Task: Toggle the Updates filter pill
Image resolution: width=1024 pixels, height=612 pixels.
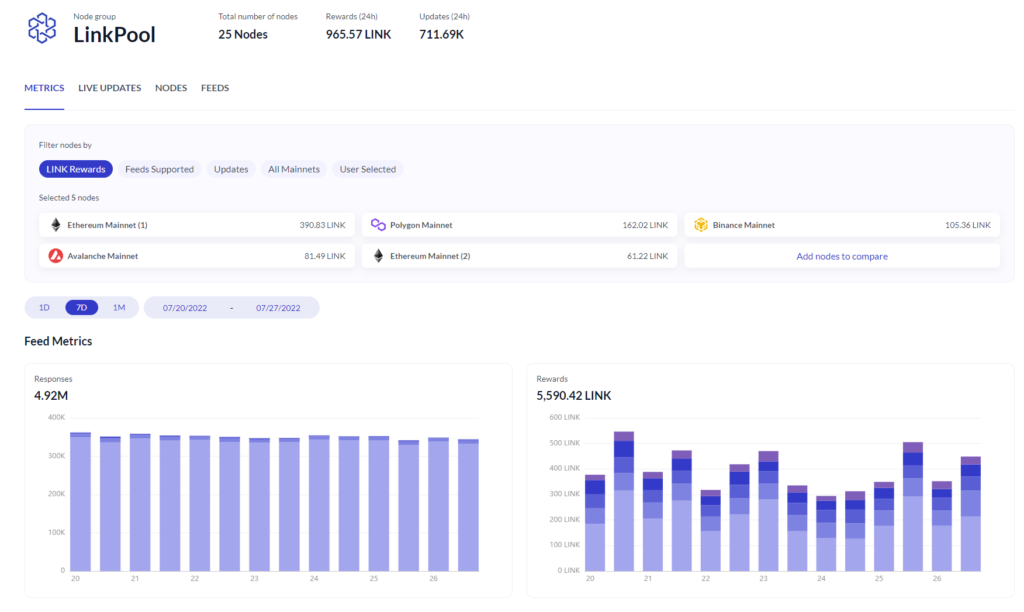Action: point(231,168)
